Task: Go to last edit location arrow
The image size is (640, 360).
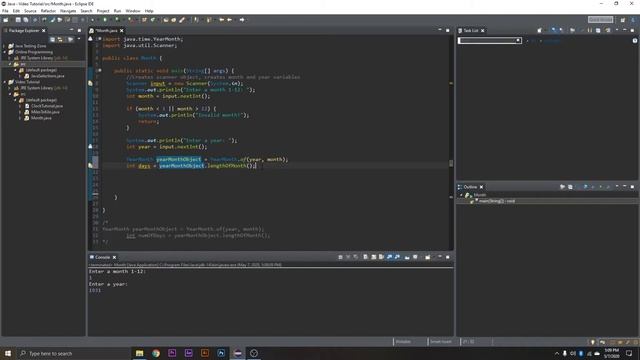Action: tap(222, 20)
